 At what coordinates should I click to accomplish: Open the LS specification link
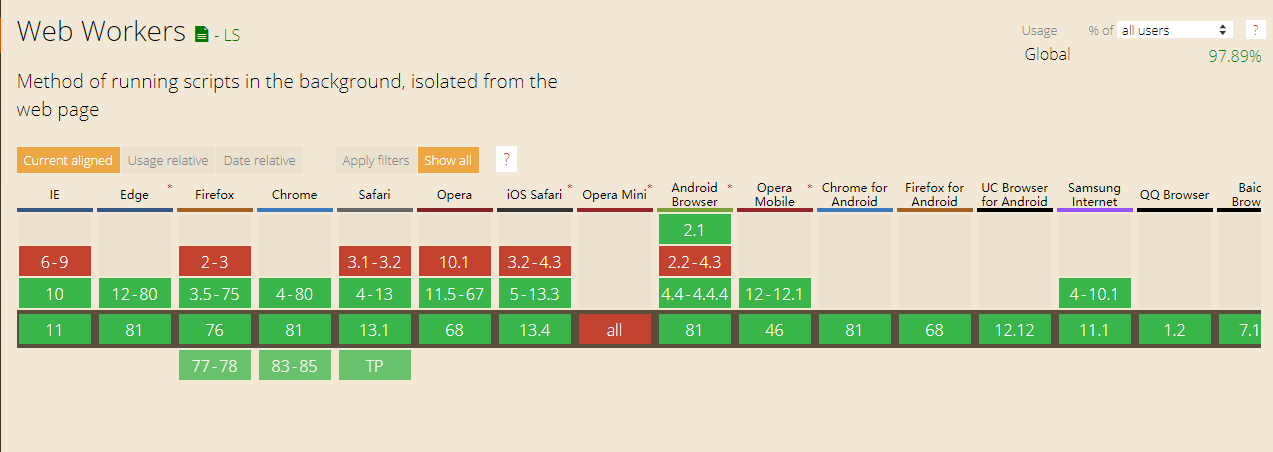[x=231, y=36]
